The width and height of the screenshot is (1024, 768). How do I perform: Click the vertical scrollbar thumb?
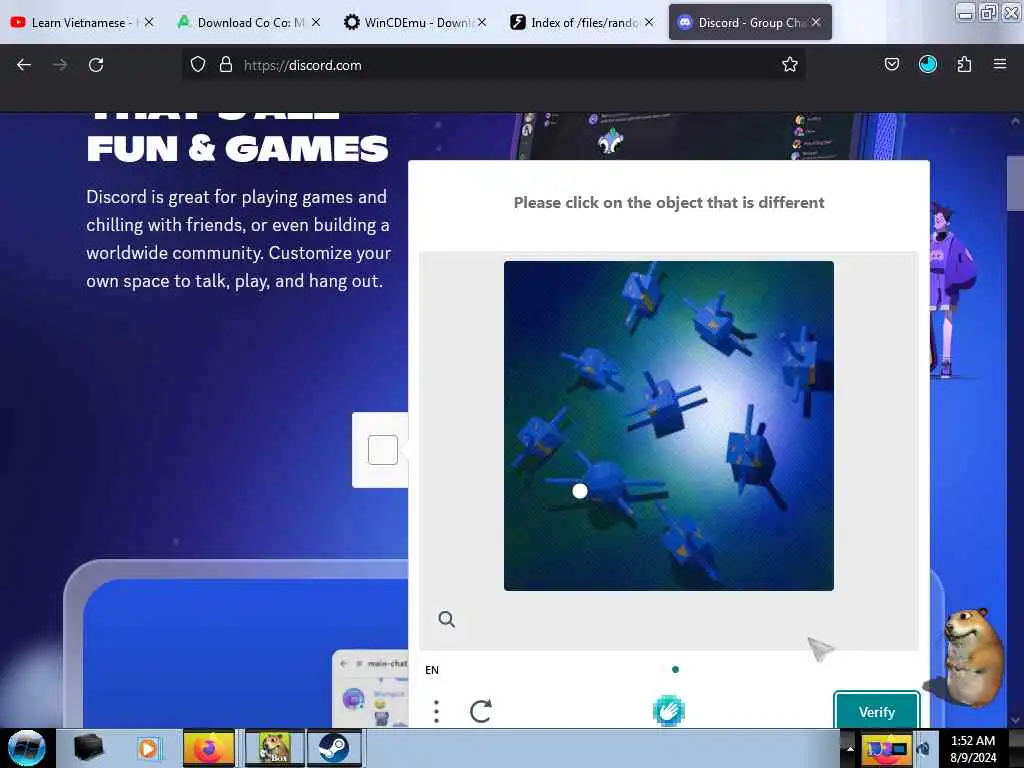pyautogui.click(x=1015, y=184)
